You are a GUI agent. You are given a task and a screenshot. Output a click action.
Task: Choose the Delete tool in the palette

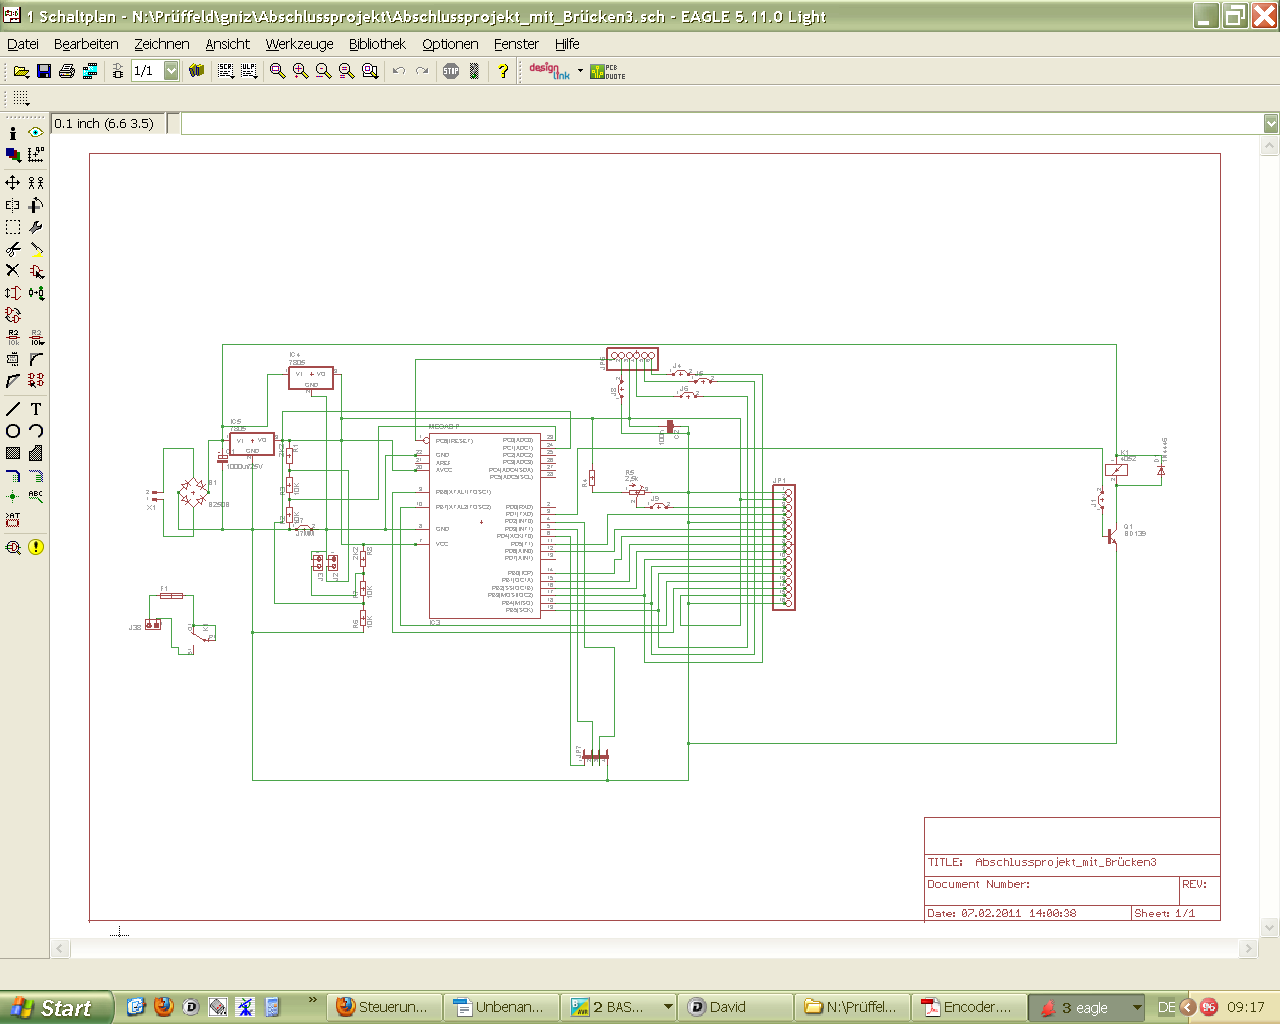click(x=13, y=270)
